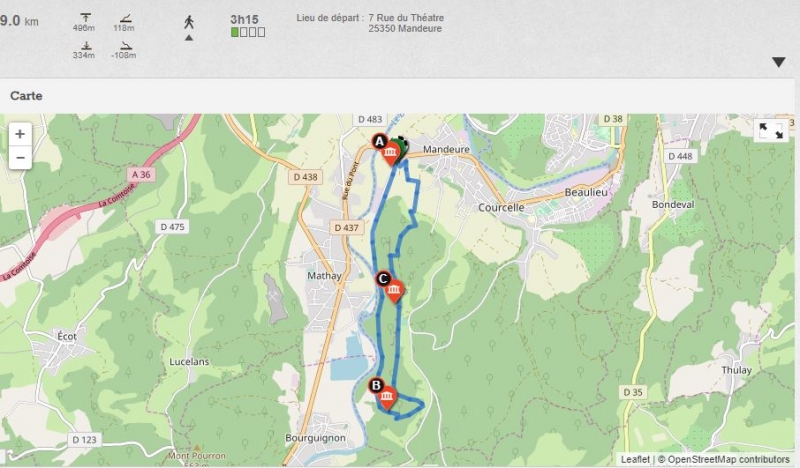Toggle fullscreen map view
The height and width of the screenshot is (468, 800).
coord(771,131)
